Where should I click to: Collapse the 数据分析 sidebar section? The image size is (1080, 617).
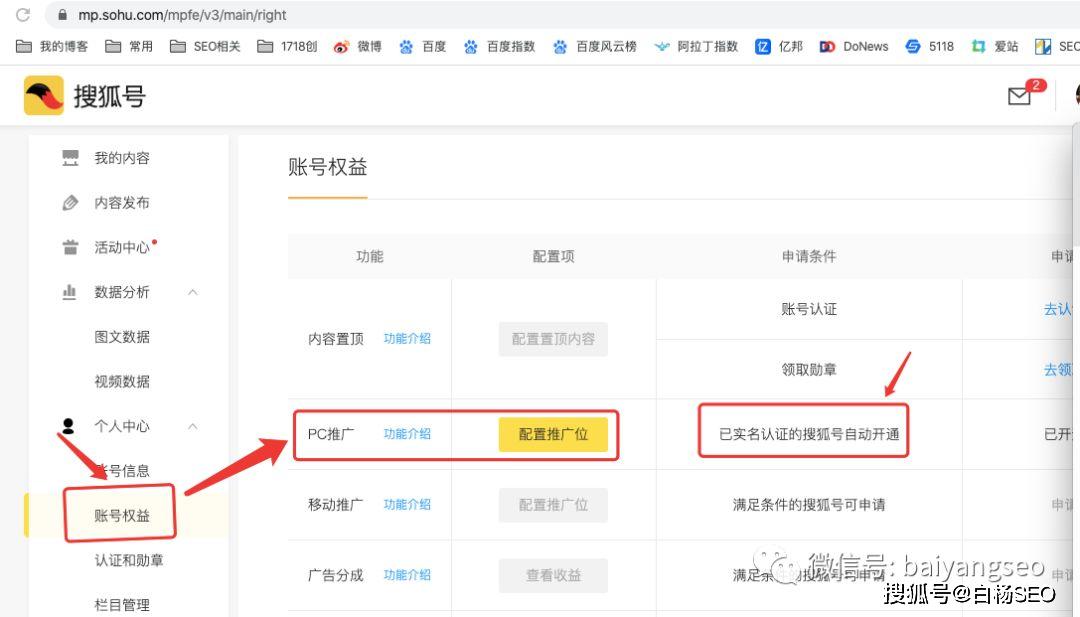[x=193, y=292]
